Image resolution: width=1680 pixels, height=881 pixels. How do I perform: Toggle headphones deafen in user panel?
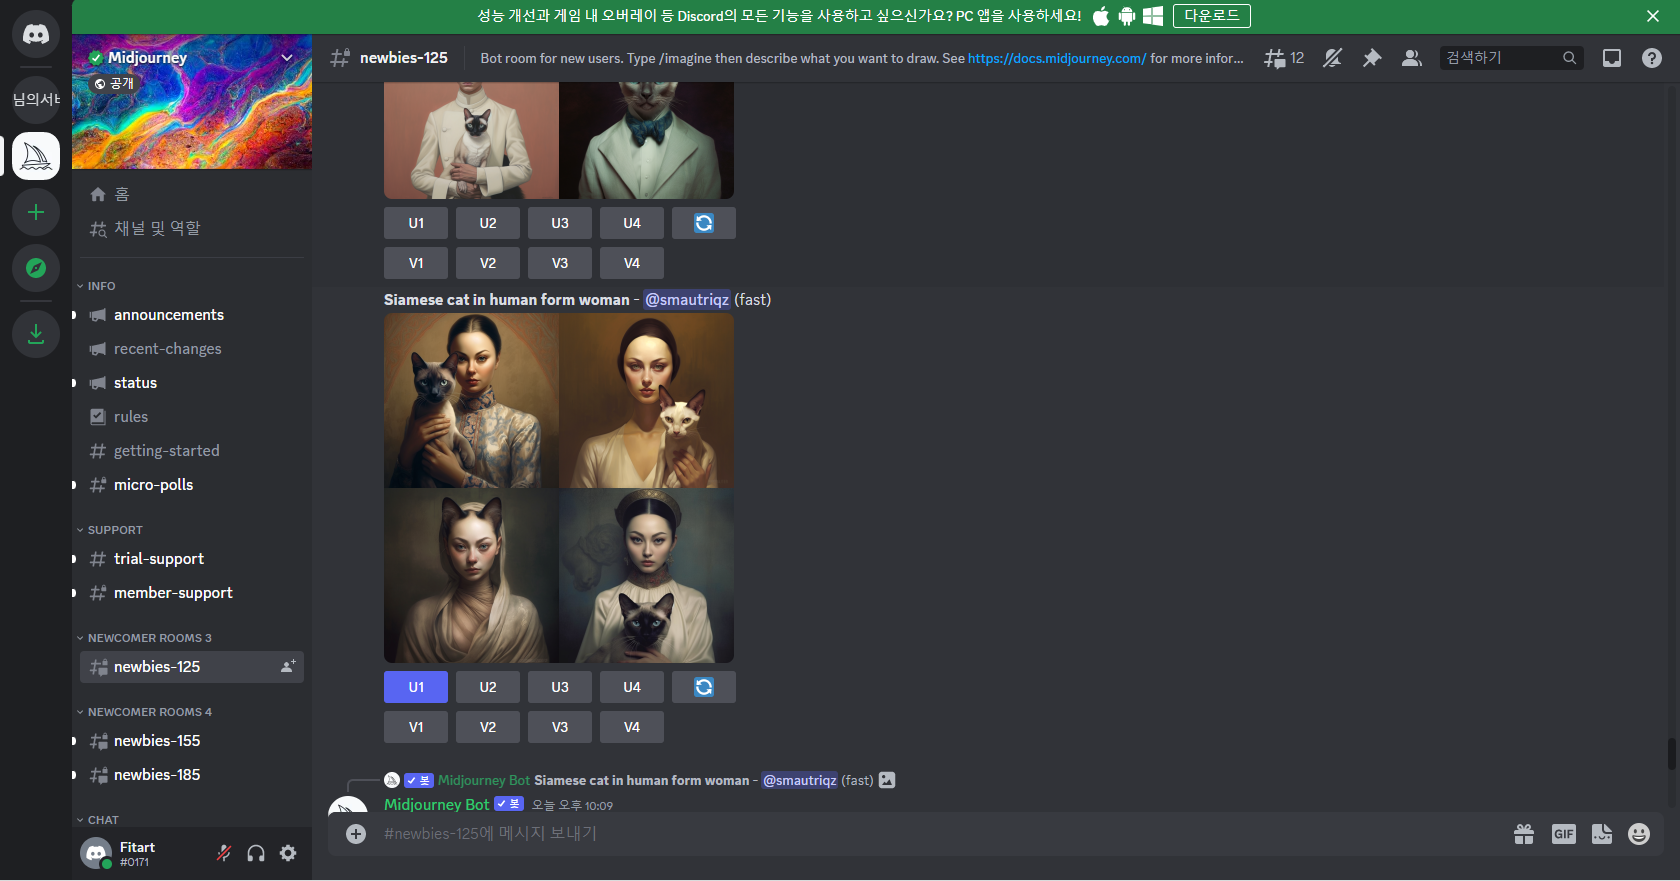coord(256,853)
